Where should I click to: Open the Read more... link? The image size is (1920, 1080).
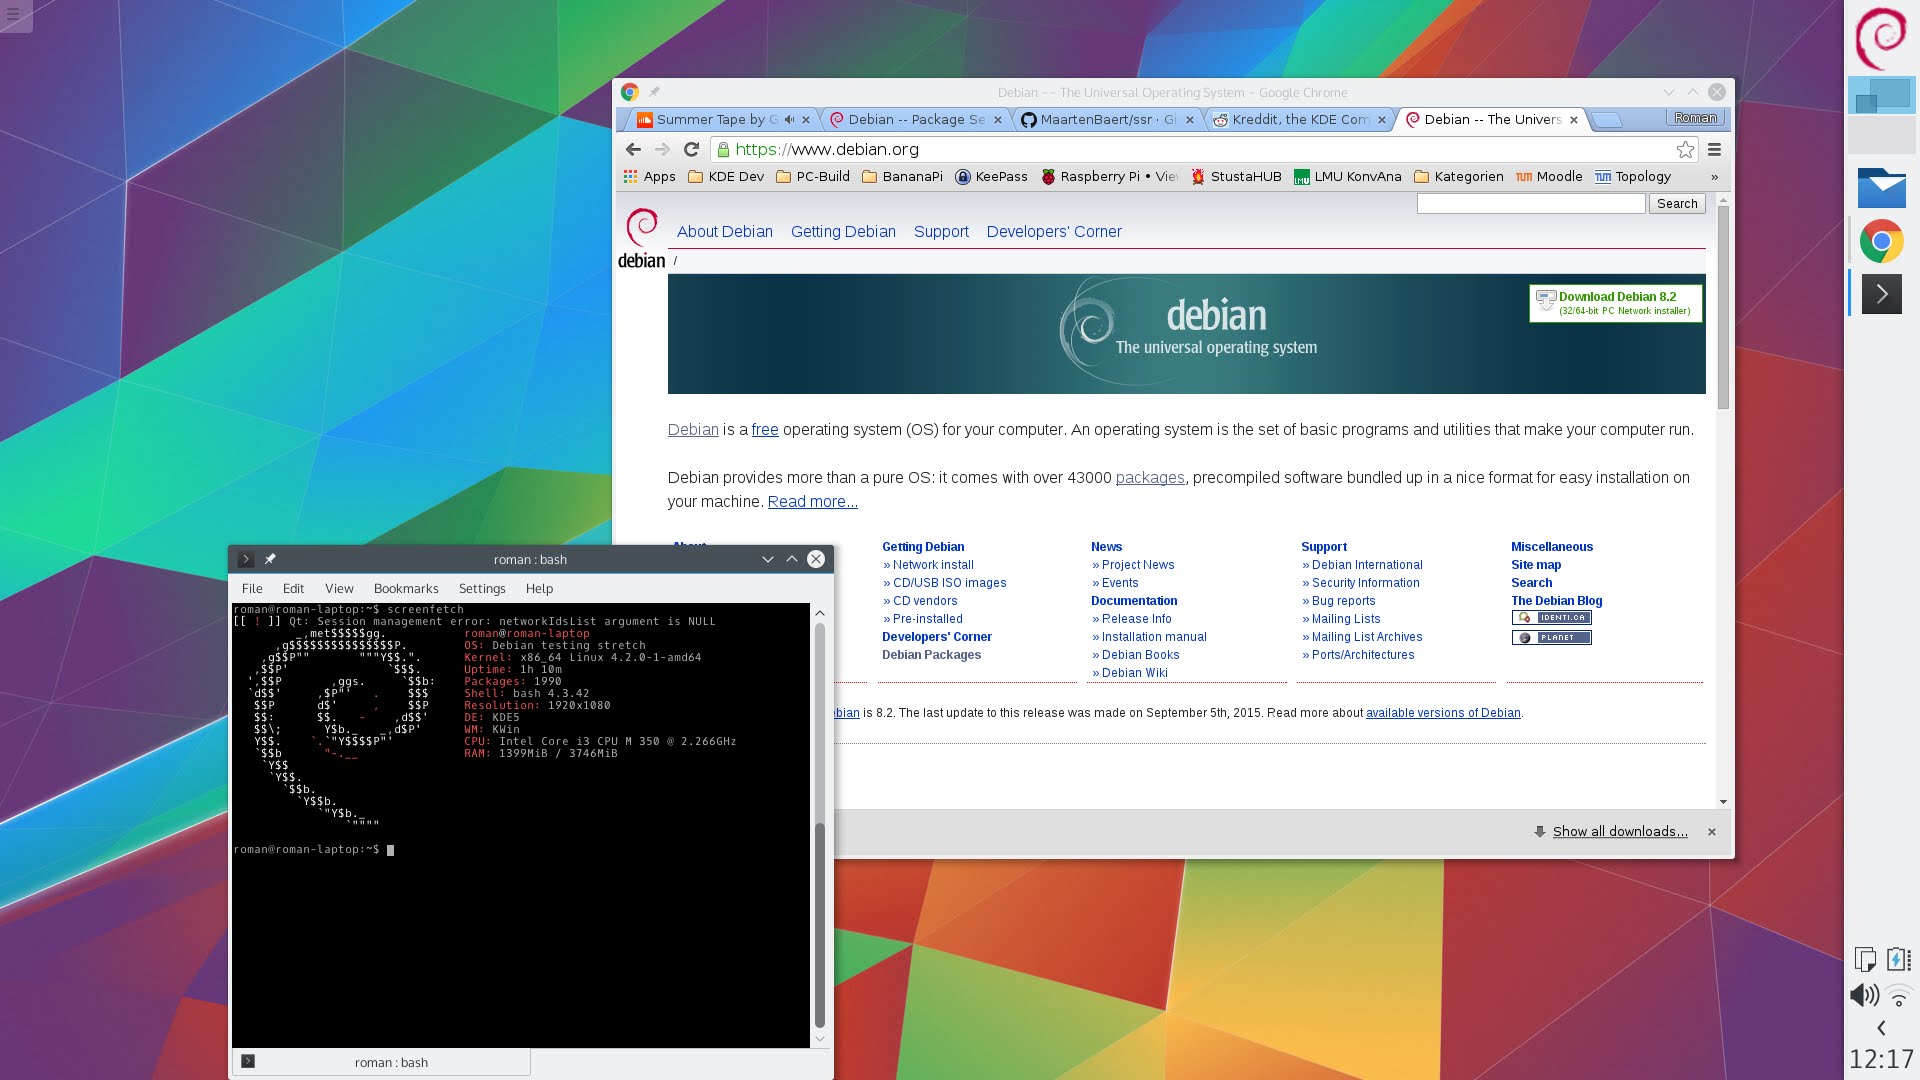point(812,502)
